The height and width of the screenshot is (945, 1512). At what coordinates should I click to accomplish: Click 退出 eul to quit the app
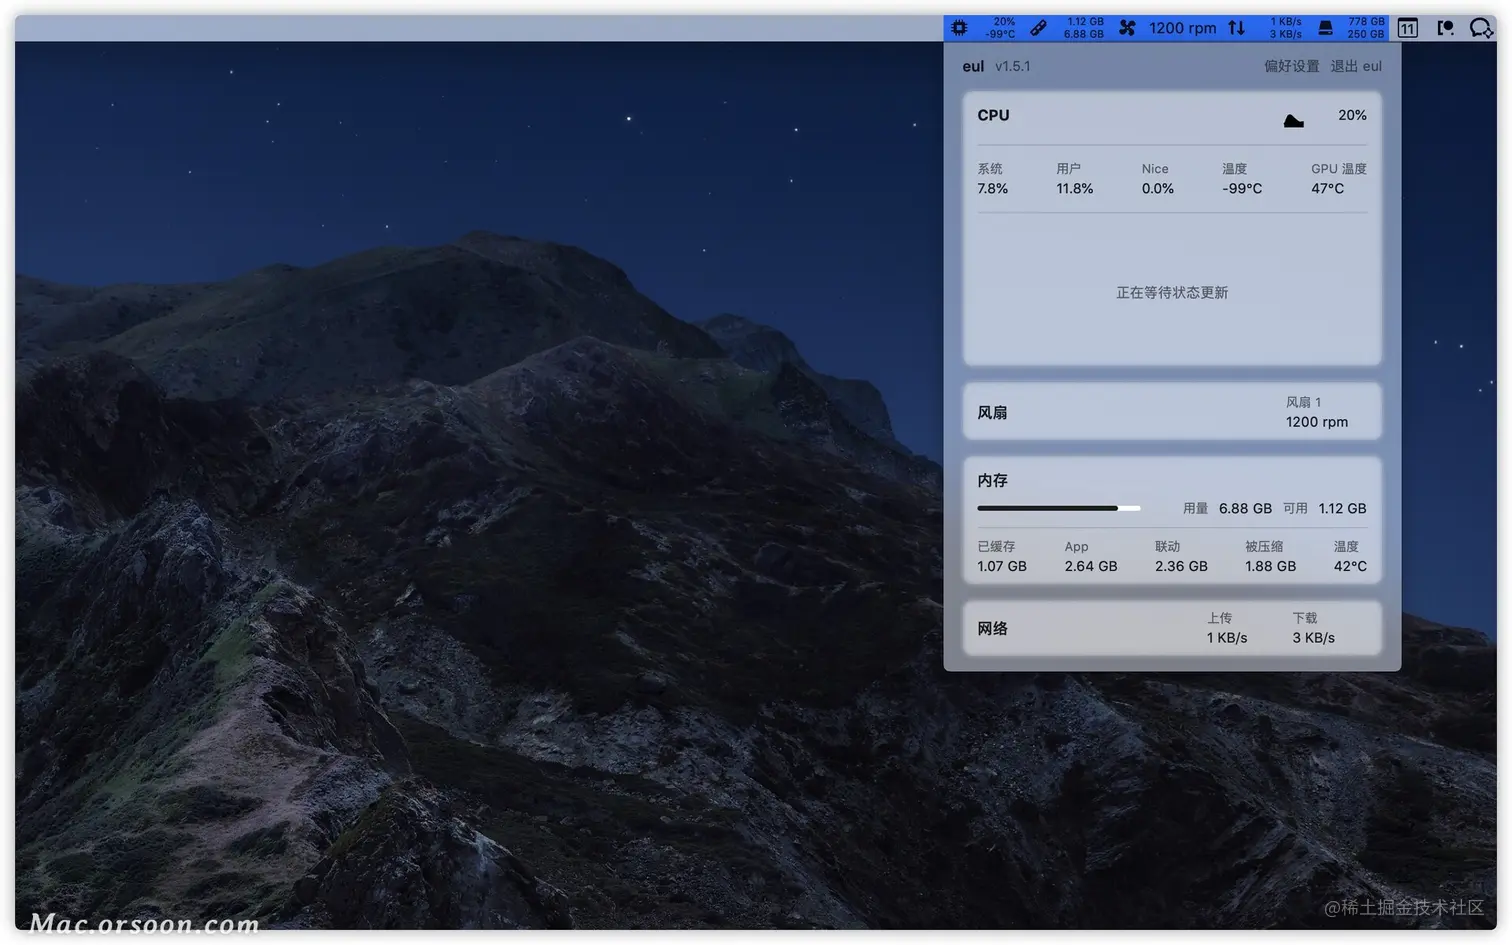pos(1356,66)
